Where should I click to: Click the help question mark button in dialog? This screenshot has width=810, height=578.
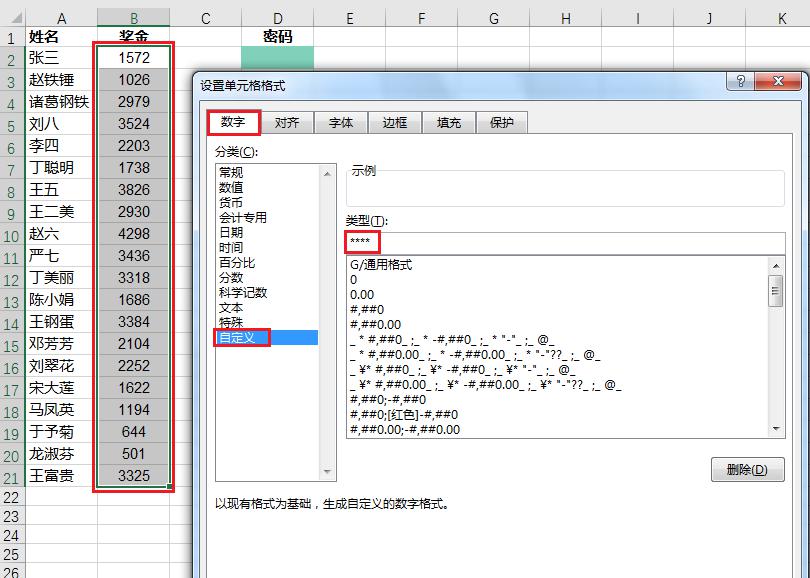tap(740, 81)
